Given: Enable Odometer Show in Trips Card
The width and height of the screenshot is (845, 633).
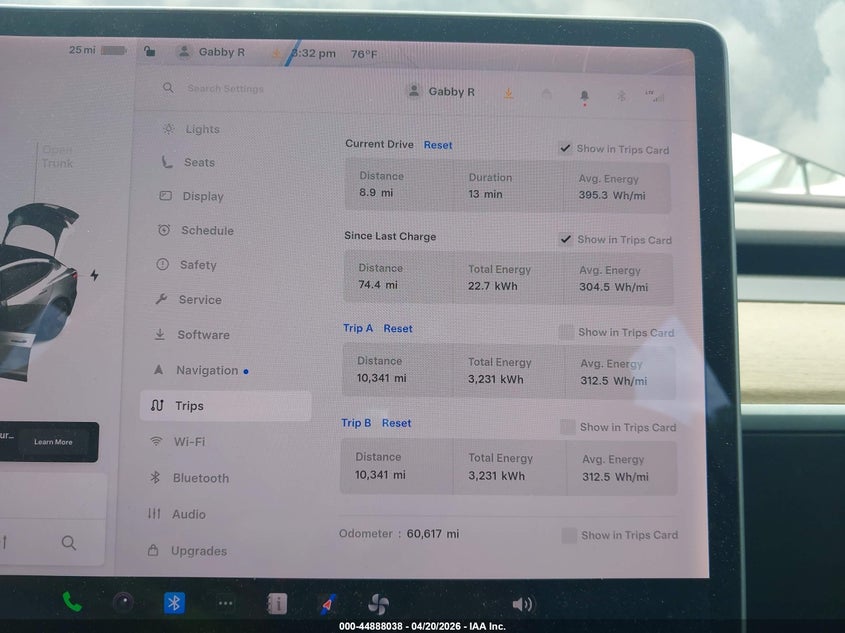Looking at the screenshot, I should 569,535.
